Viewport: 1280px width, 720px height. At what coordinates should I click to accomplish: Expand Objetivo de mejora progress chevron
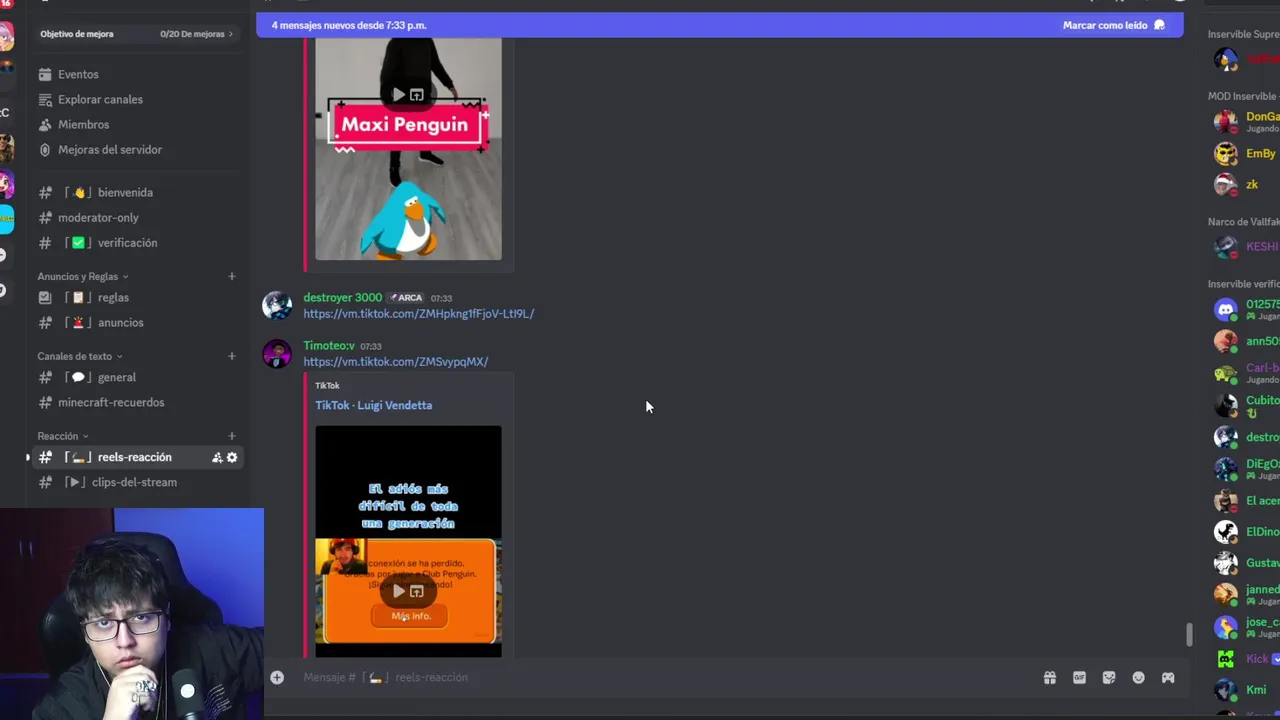pos(231,34)
